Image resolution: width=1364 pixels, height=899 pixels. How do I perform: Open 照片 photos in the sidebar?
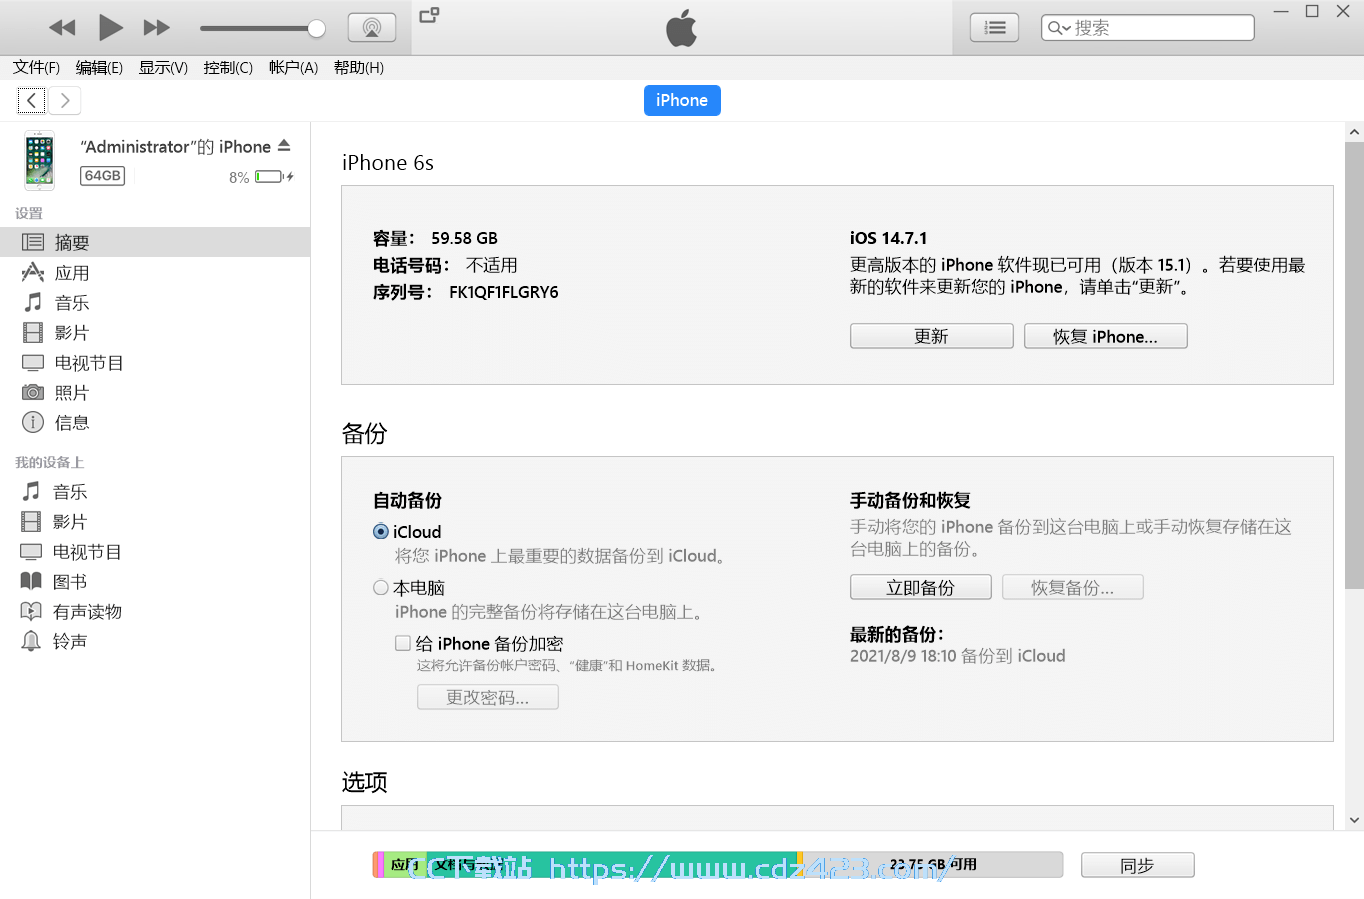pyautogui.click(x=155, y=392)
